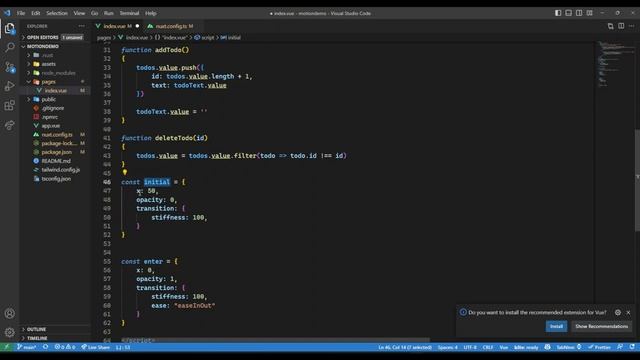Click the Live Share status bar item
This screenshot has height=360, width=640.
click(96, 347)
